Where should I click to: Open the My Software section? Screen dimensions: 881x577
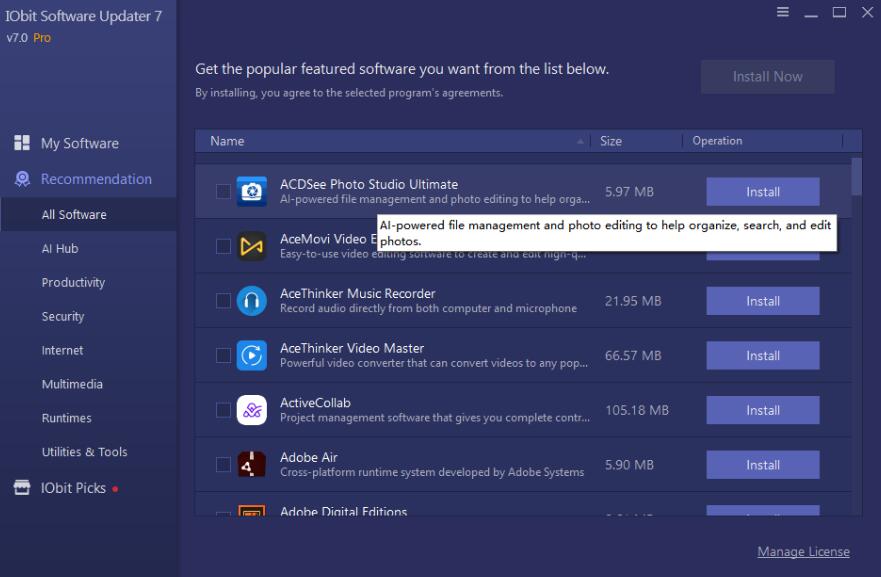(79, 143)
